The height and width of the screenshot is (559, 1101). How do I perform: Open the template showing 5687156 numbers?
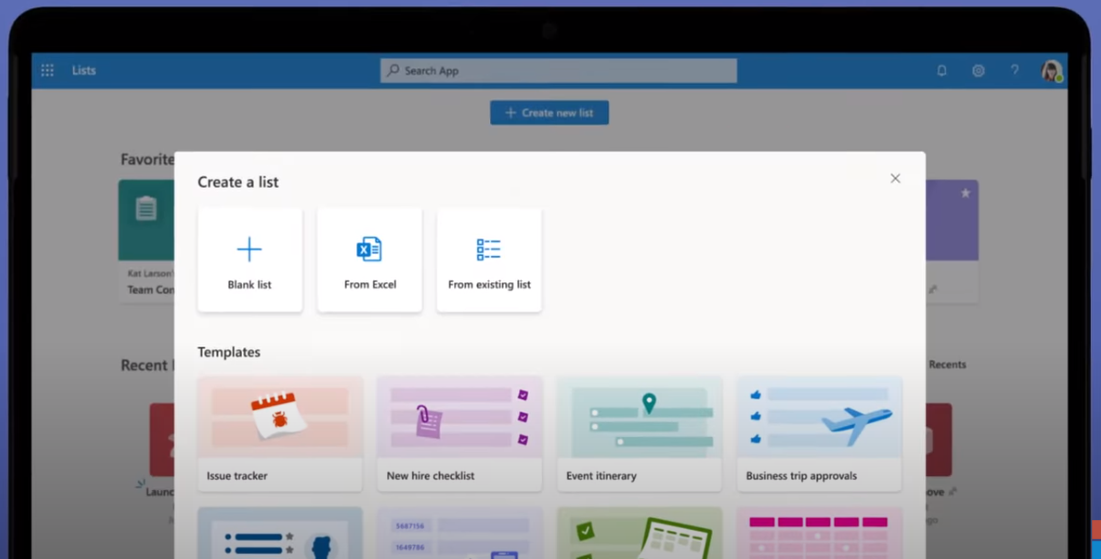460,533
